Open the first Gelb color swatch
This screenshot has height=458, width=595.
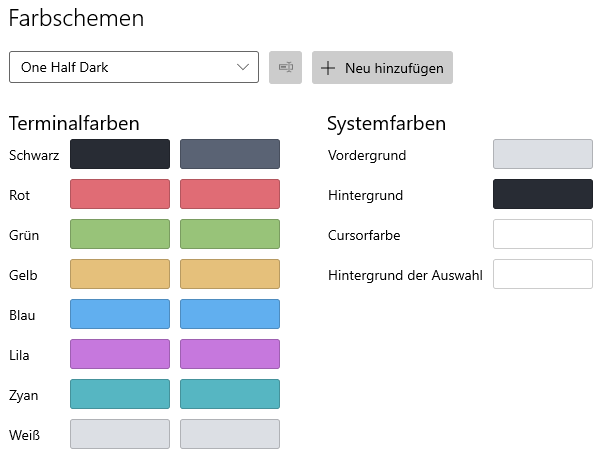[x=120, y=274]
